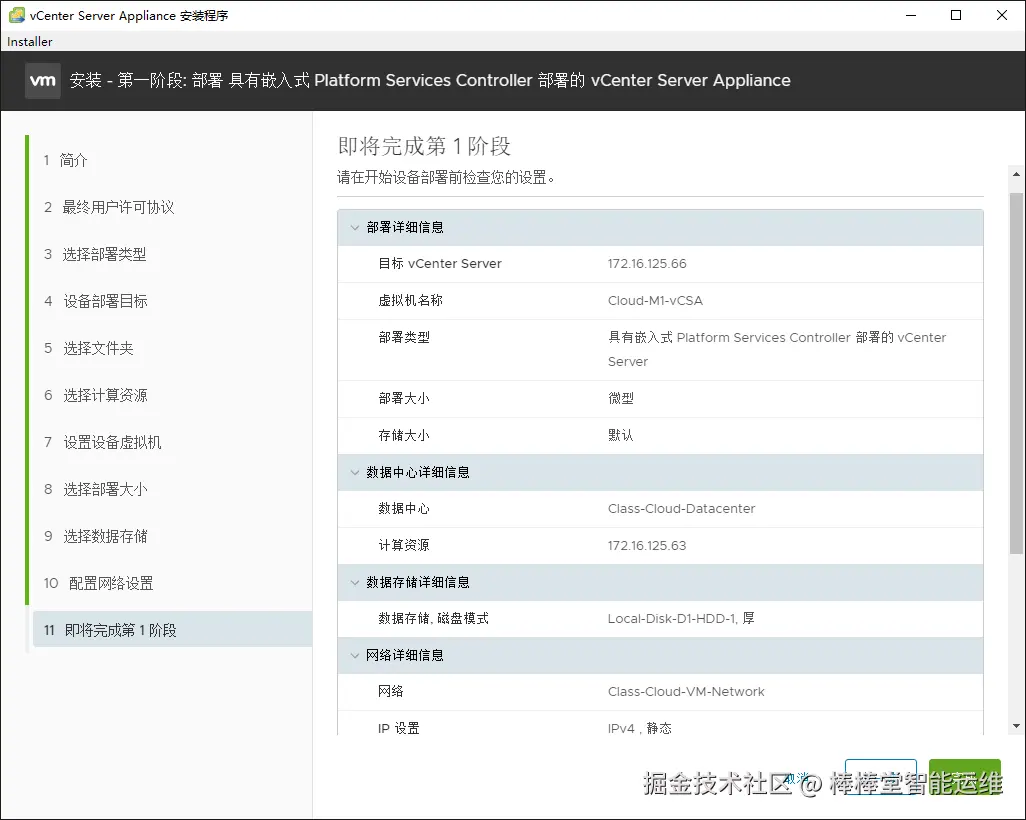Click the value Local-Disk-D1-HDD-1, 厚
Image resolution: width=1026 pixels, height=820 pixels.
681,618
